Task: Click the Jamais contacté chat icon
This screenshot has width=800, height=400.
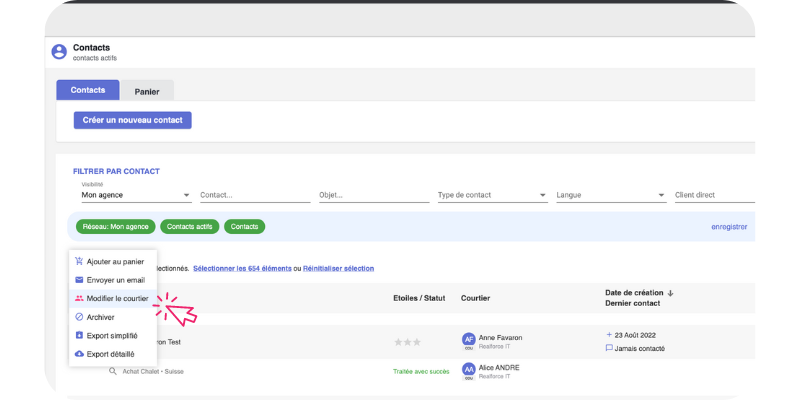Action: click(609, 349)
